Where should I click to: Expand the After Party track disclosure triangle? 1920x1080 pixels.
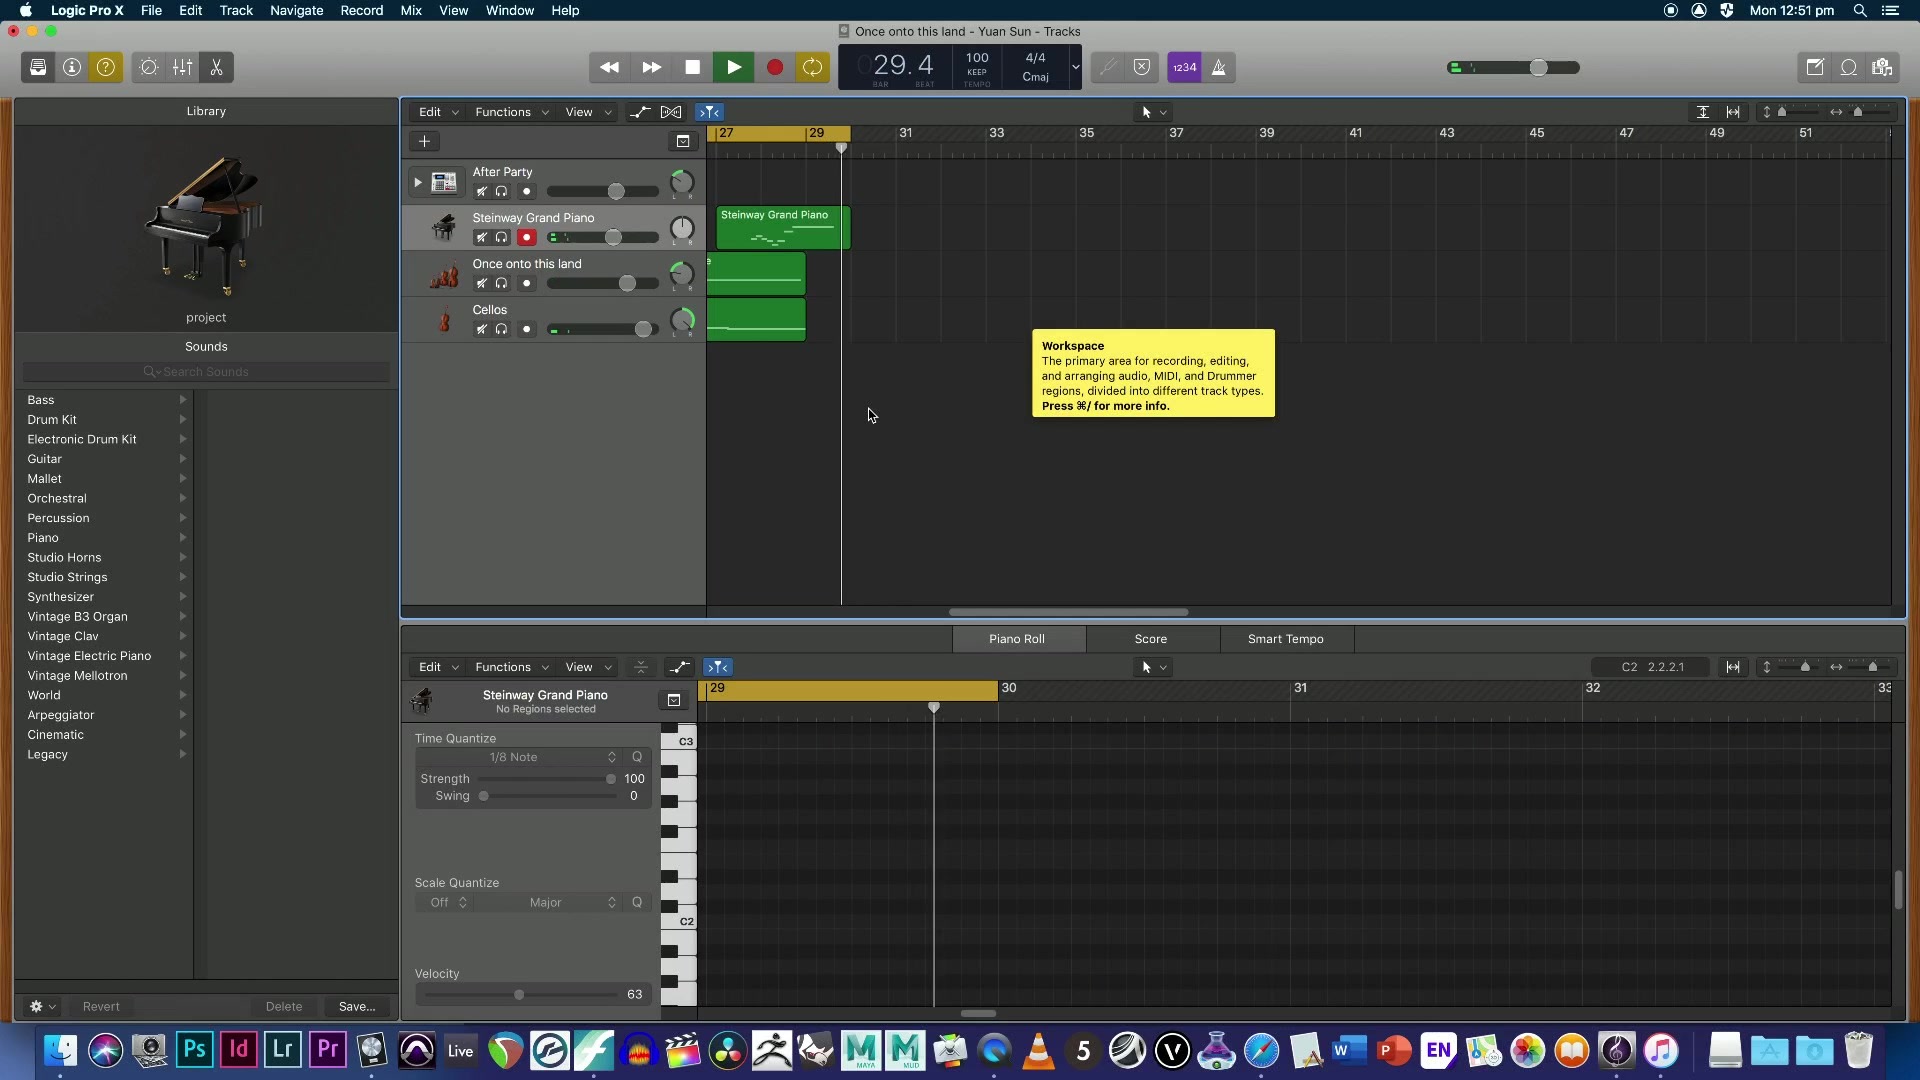tap(418, 182)
